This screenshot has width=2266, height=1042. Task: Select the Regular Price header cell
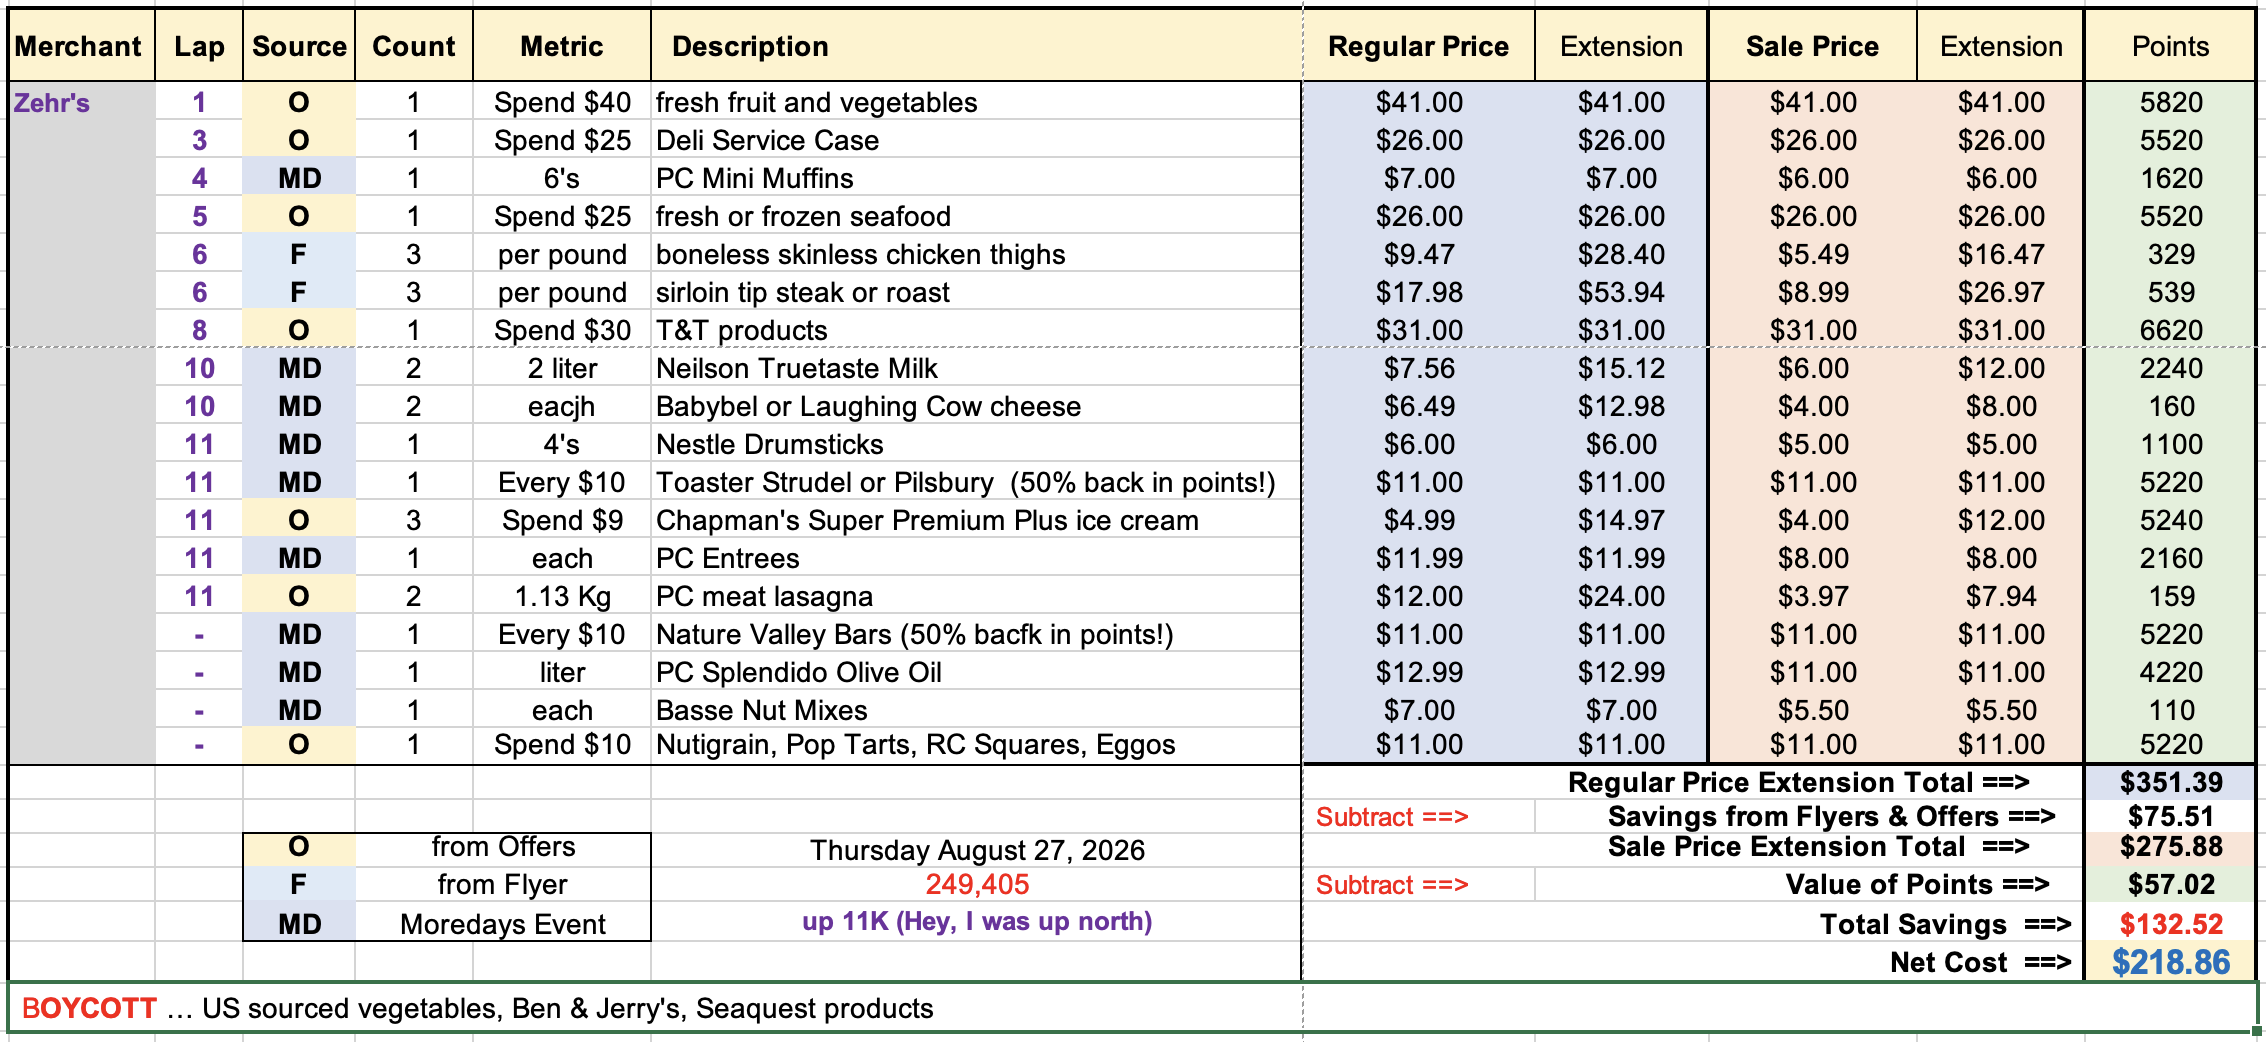pyautogui.click(x=1418, y=46)
